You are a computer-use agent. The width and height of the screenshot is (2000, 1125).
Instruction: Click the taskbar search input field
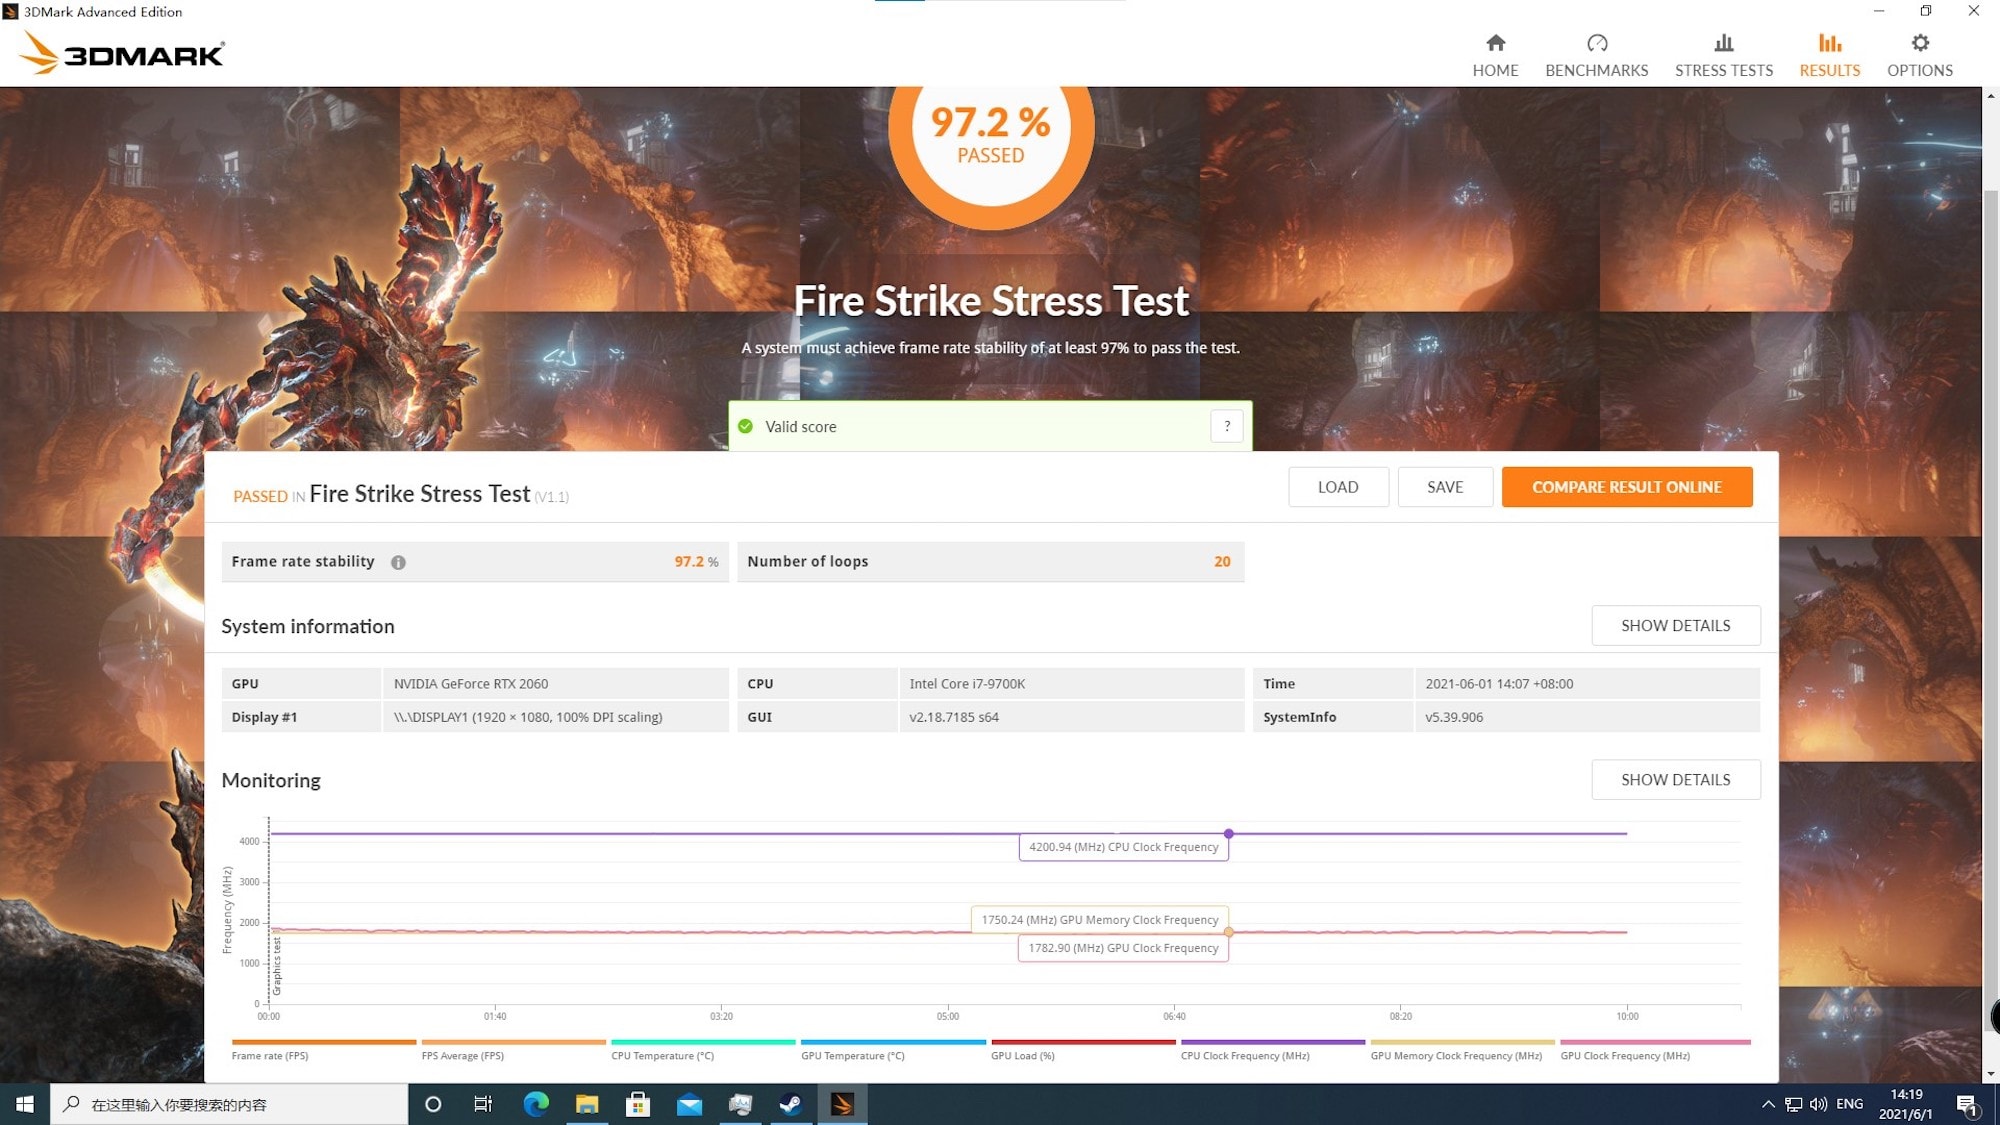229,1104
